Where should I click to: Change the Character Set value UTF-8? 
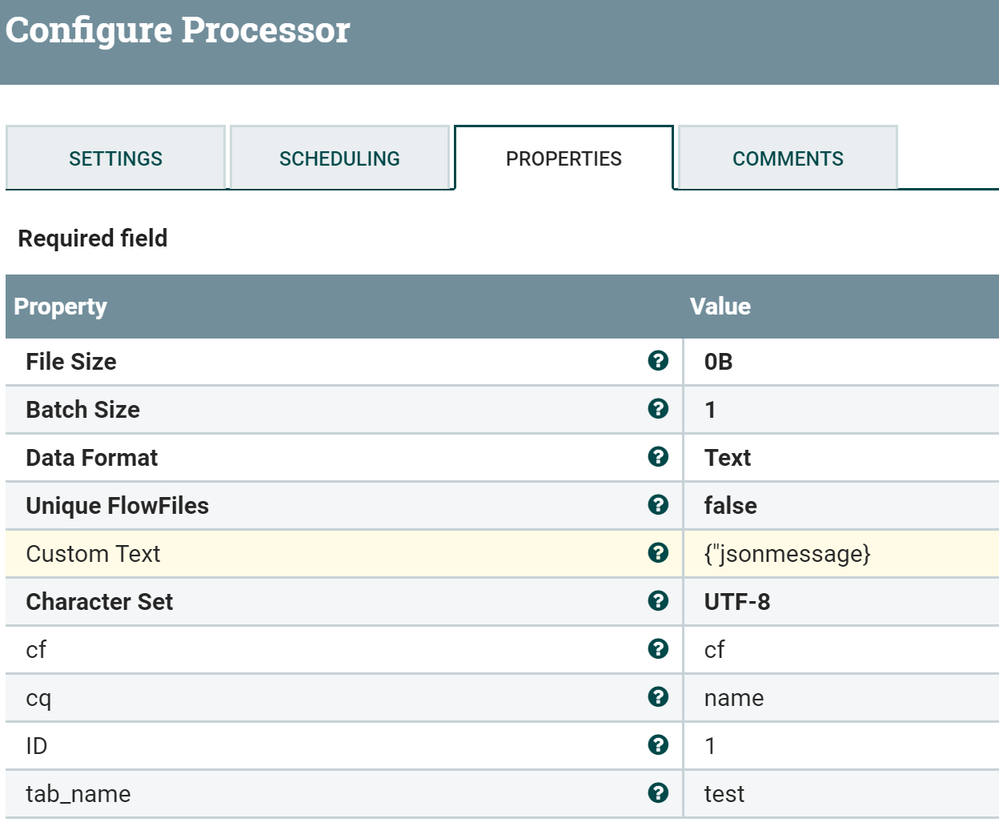(737, 602)
